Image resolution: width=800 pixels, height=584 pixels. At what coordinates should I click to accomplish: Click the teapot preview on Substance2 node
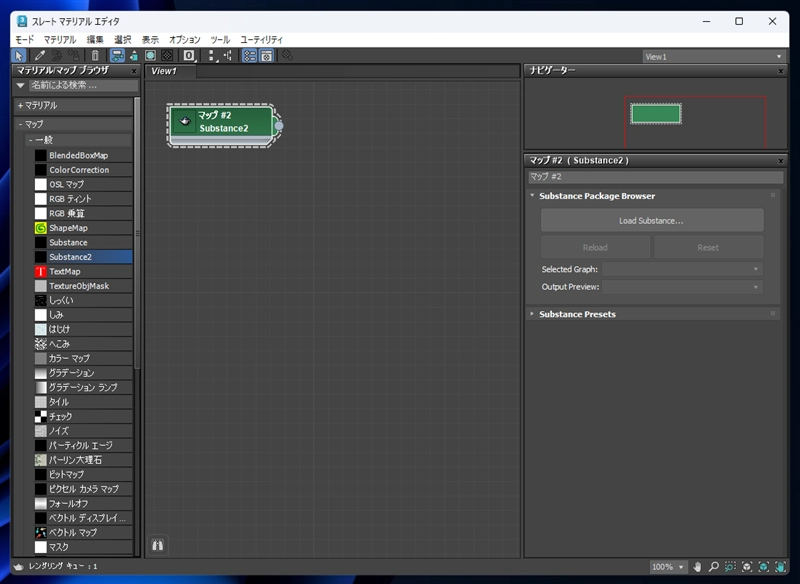[x=185, y=121]
